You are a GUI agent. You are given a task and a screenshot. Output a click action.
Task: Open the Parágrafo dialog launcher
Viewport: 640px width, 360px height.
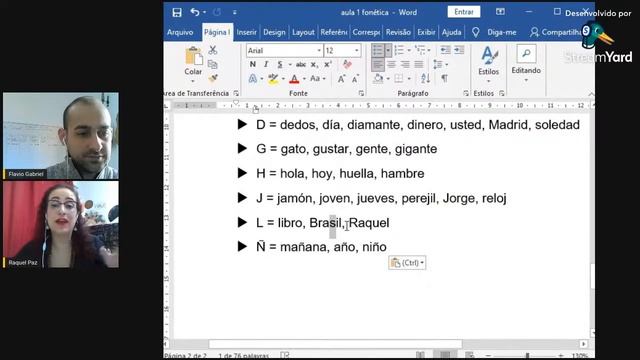[x=466, y=93]
